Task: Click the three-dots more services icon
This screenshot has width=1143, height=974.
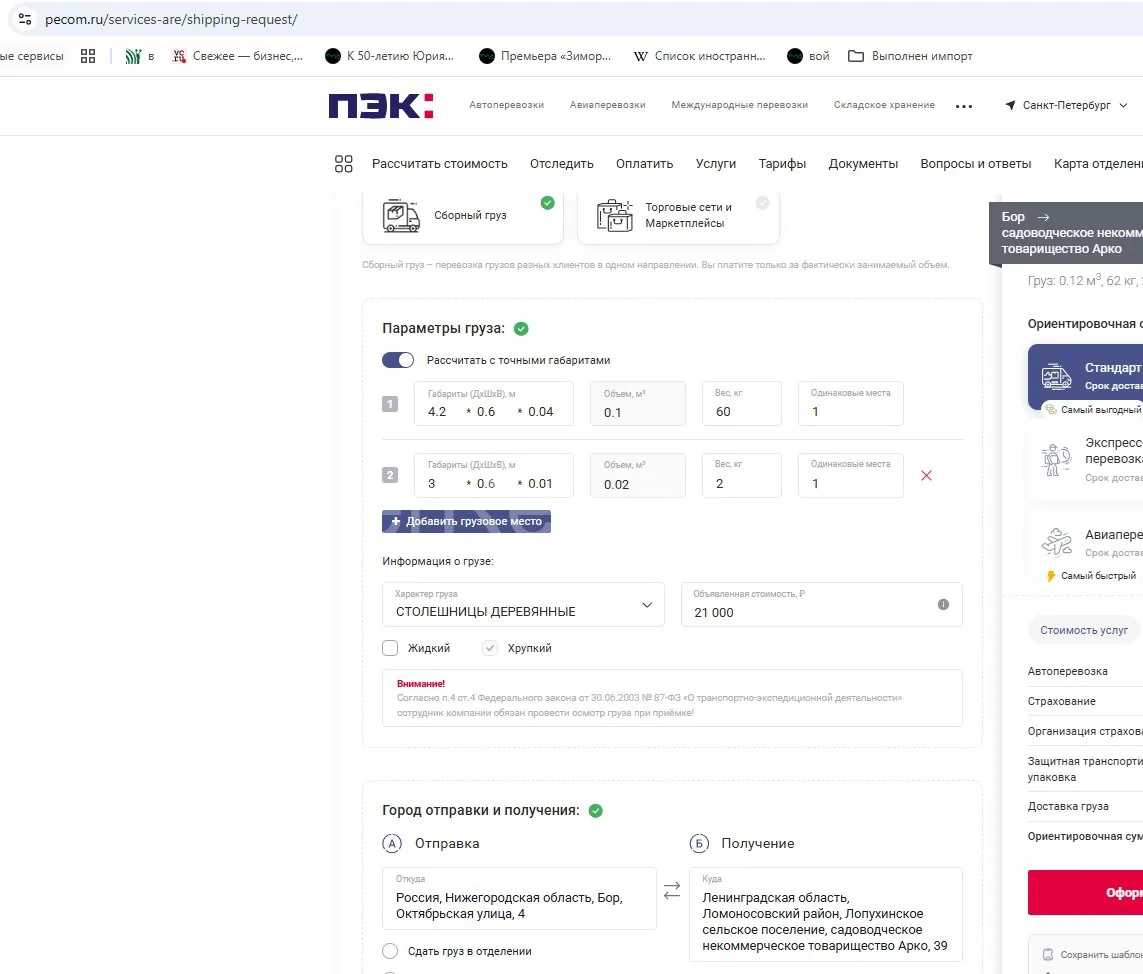Action: (964, 106)
